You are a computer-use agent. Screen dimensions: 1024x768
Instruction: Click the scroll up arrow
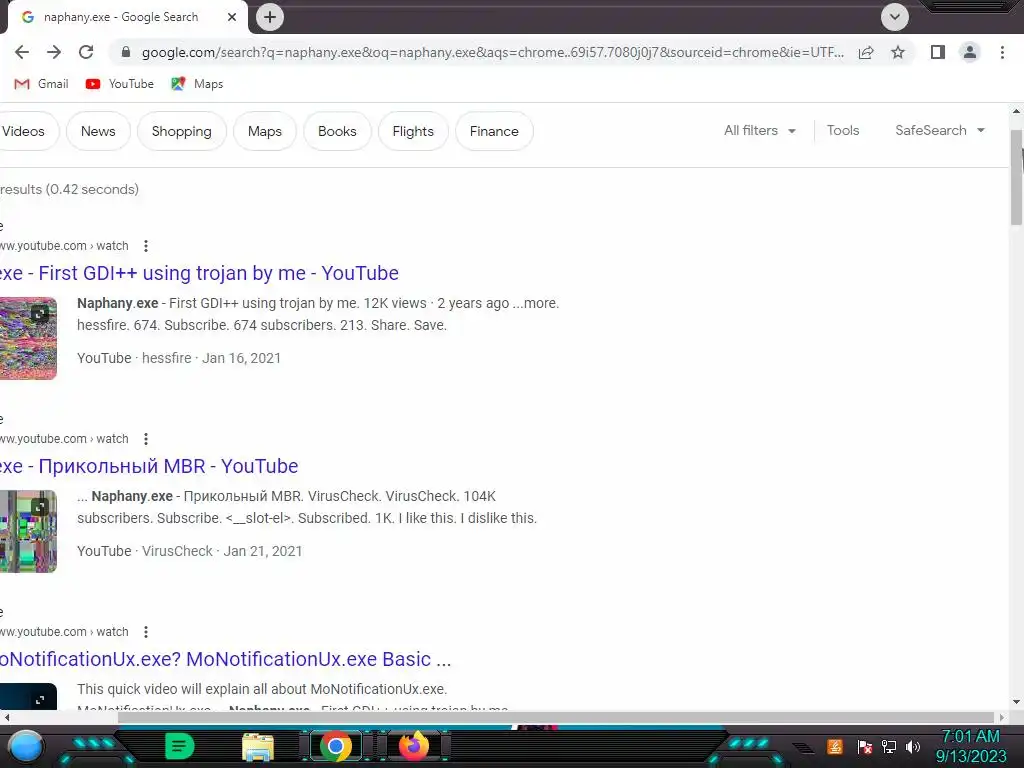[1016, 112]
